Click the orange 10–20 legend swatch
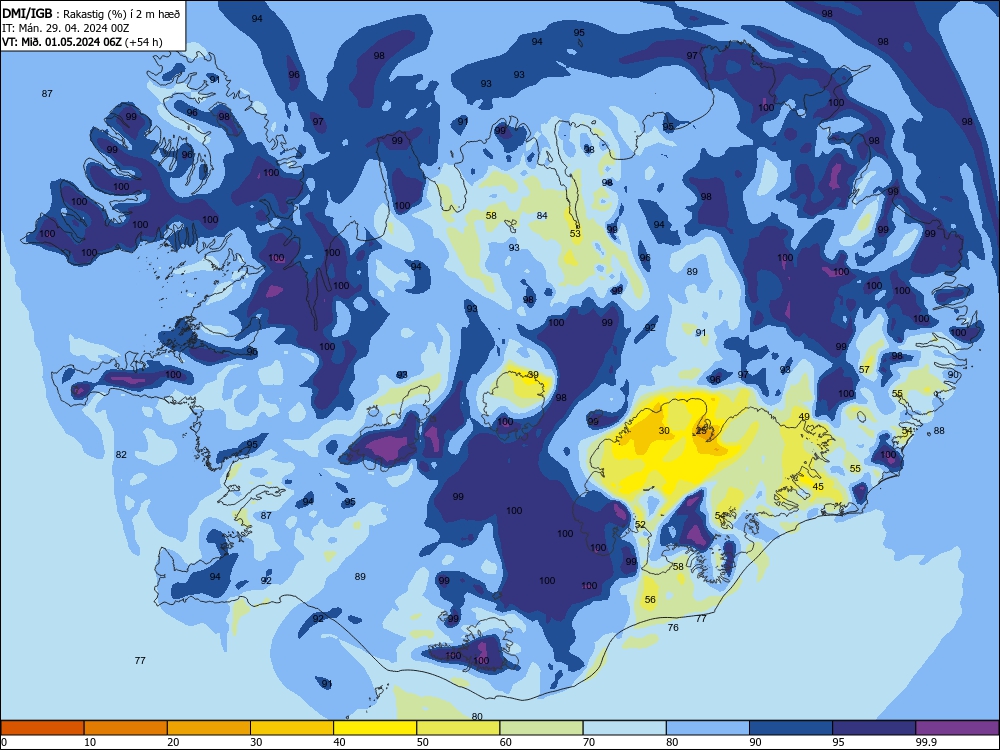 126,728
